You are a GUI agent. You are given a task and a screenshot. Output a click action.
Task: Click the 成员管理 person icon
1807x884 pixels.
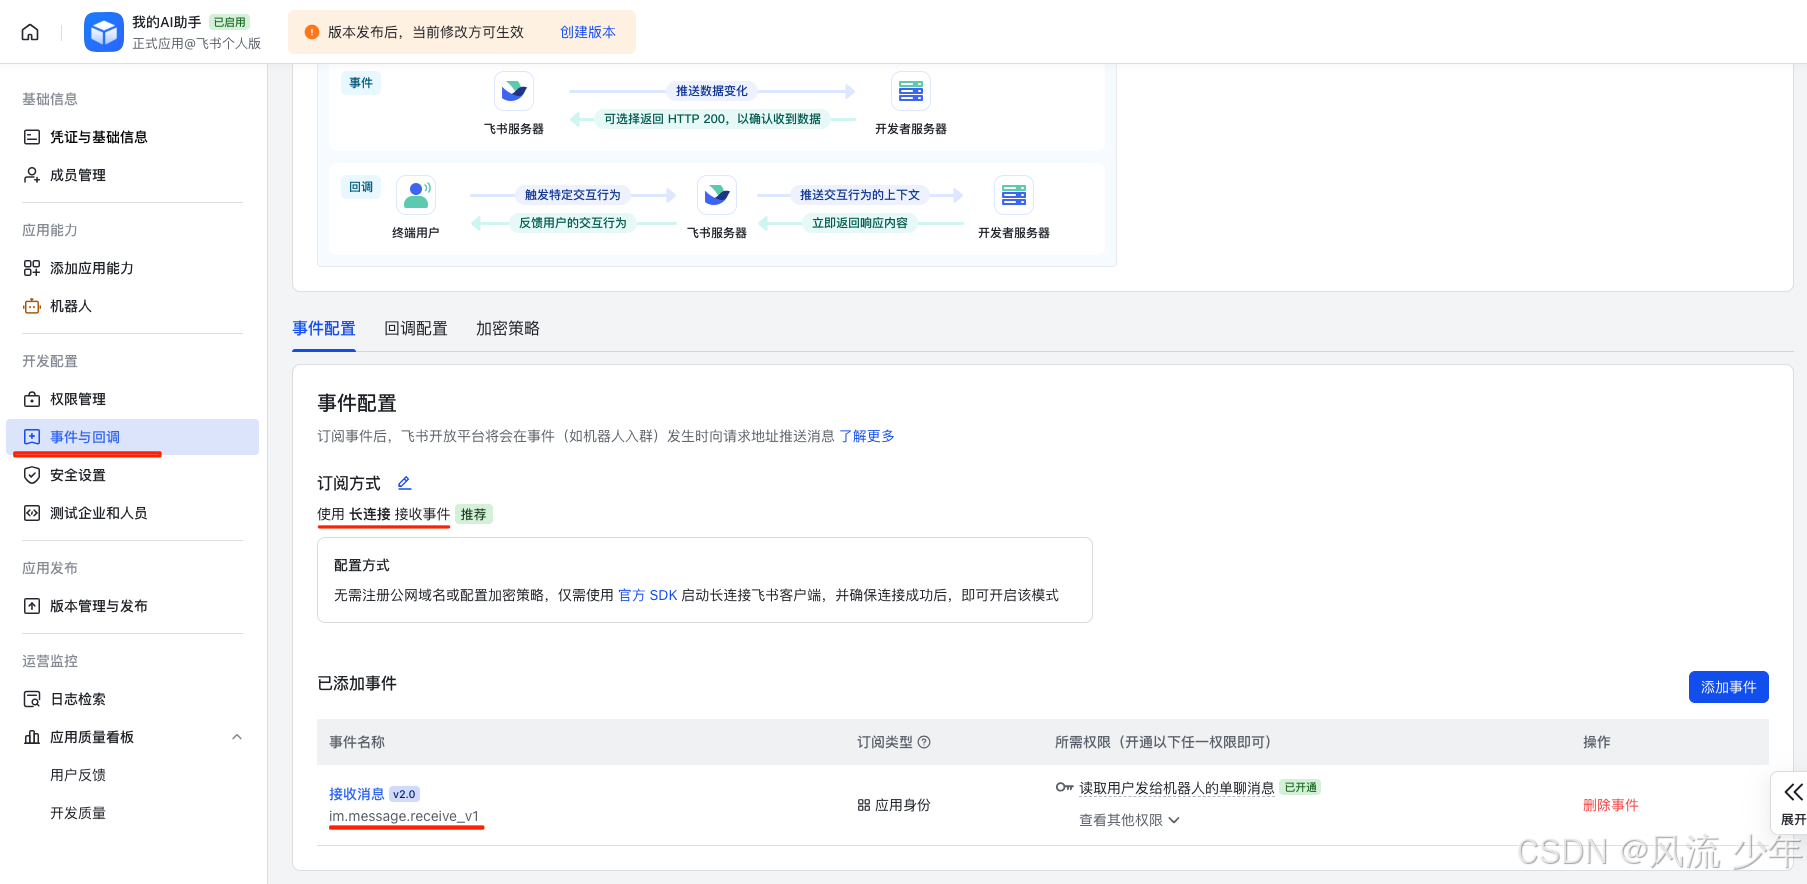(x=32, y=175)
